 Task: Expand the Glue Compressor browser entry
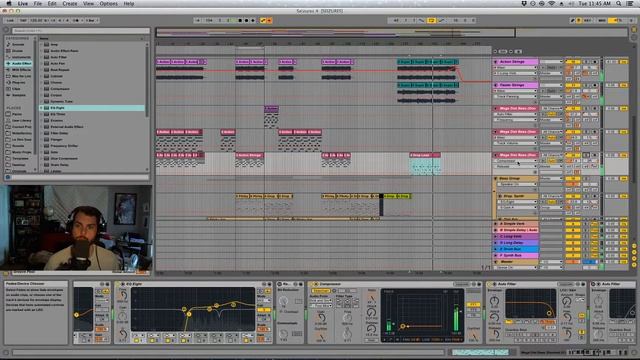[41, 158]
